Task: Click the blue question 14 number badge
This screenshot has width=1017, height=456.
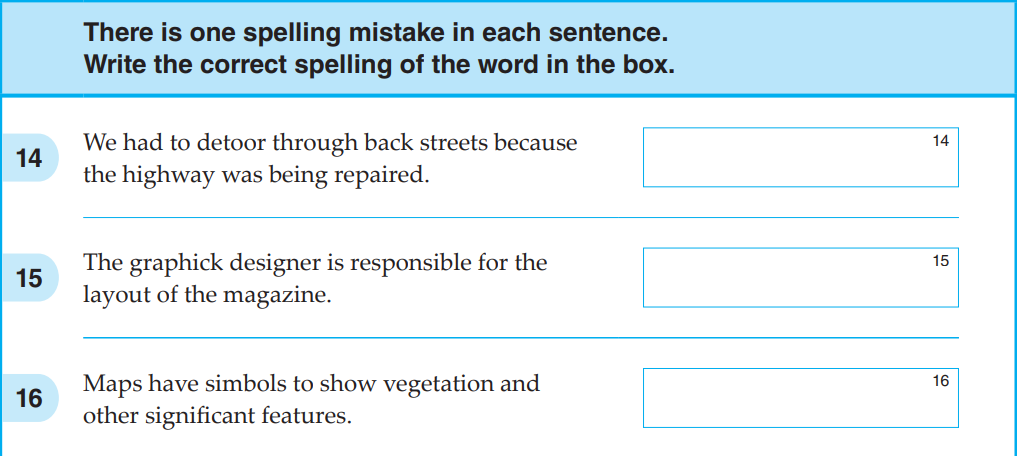Action: pos(30,159)
